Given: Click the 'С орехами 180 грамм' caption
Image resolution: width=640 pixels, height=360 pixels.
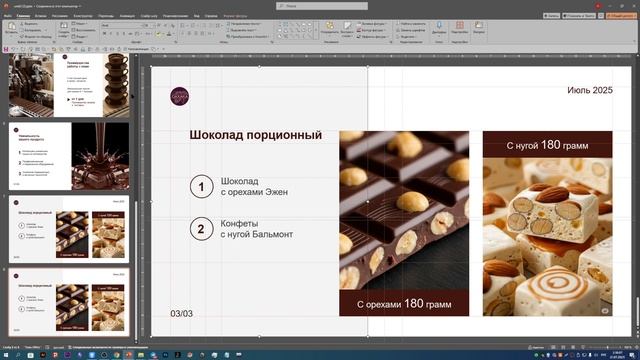Looking at the screenshot, I should (404, 304).
